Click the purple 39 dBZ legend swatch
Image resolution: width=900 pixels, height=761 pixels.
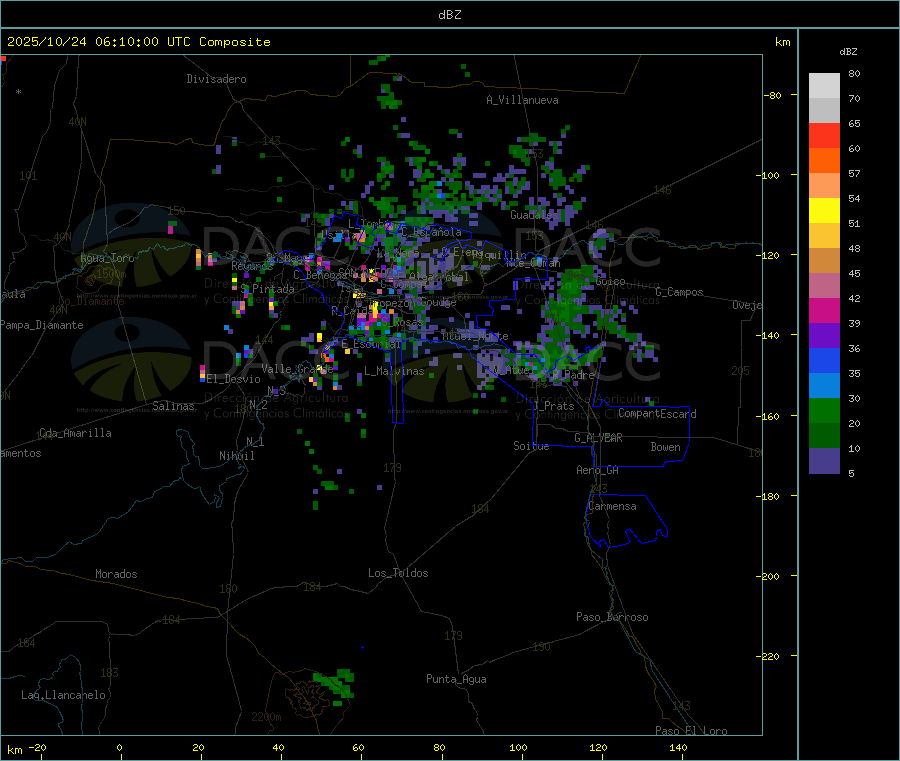click(824, 335)
